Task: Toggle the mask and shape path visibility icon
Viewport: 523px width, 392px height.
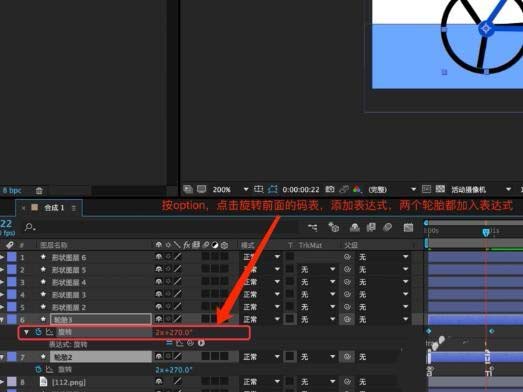Action: pyautogui.click(x=273, y=189)
